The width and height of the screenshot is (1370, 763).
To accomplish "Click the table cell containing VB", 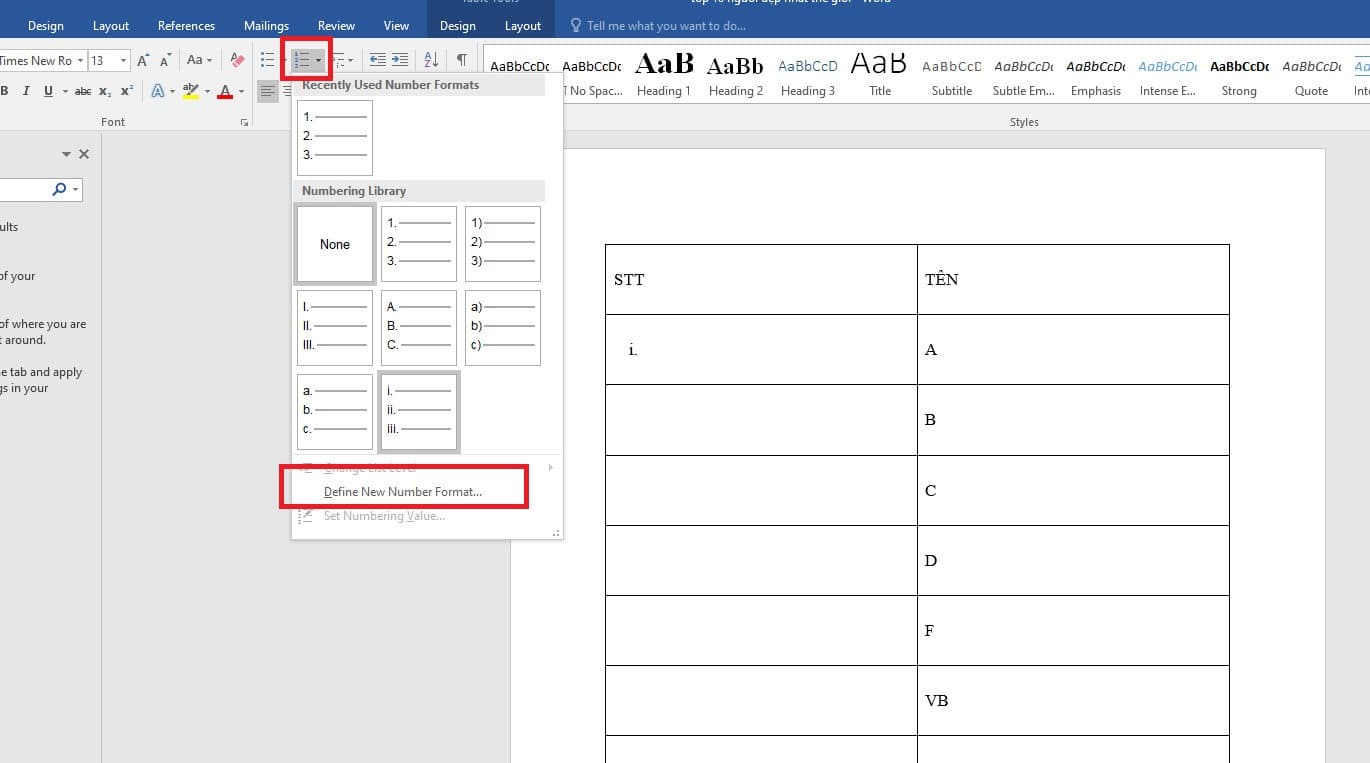I will pos(1073,701).
